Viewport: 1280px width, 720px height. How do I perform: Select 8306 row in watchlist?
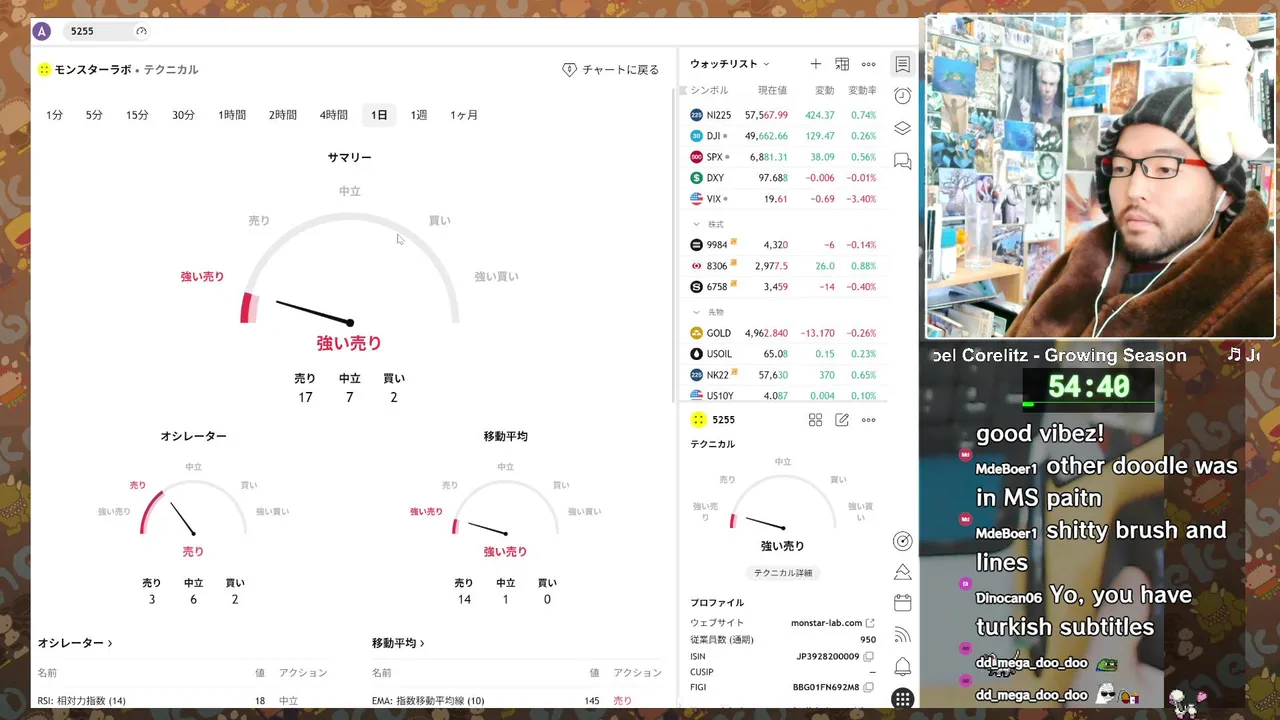[x=784, y=266]
